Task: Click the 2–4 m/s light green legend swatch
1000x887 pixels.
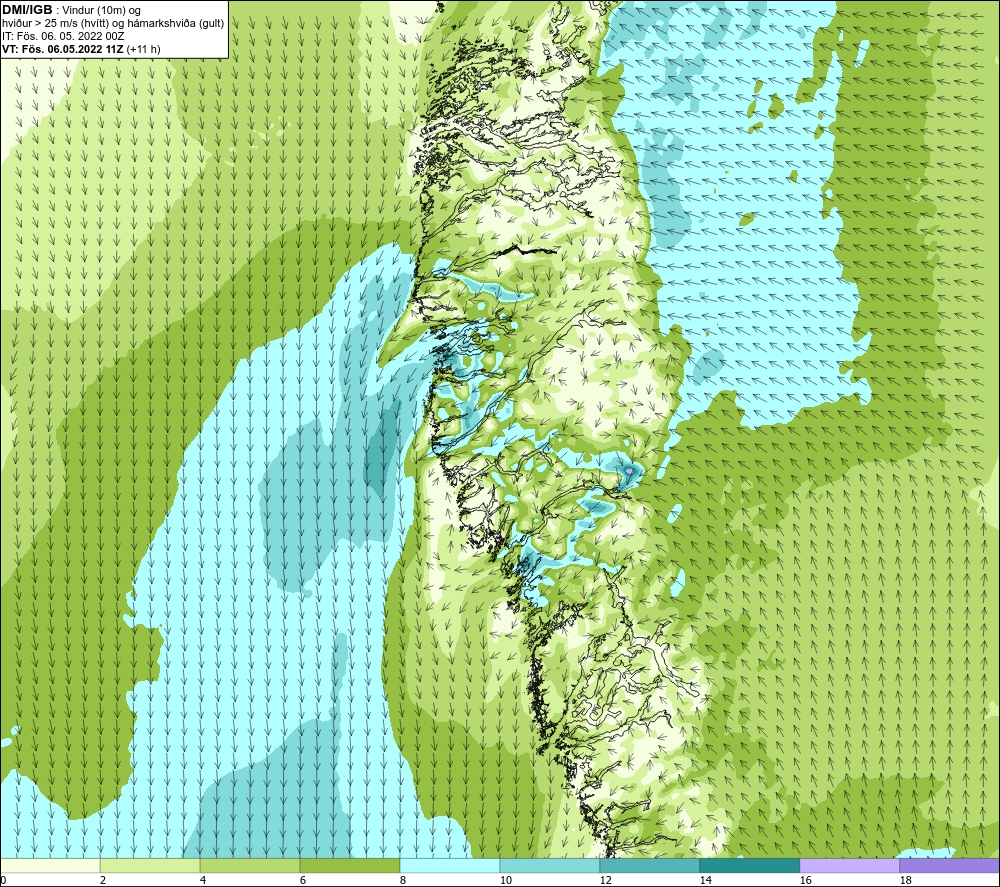Action: tap(150, 865)
